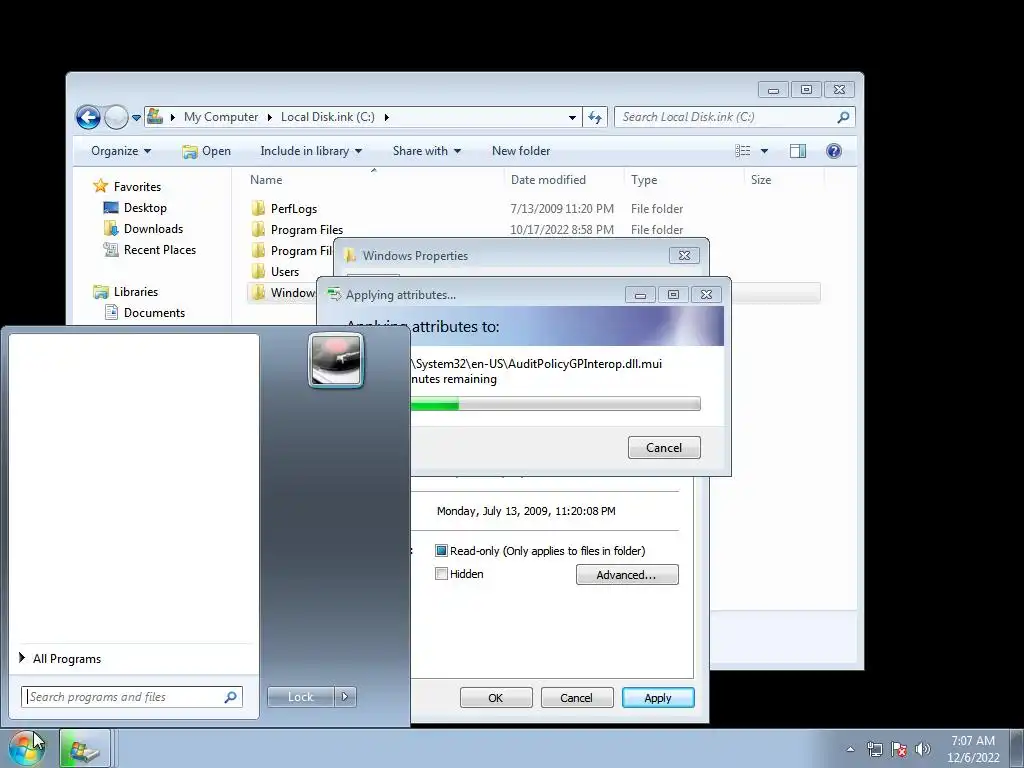Image resolution: width=1024 pixels, height=768 pixels.
Task: Select Recent Places in navigation pane
Action: 150,249
